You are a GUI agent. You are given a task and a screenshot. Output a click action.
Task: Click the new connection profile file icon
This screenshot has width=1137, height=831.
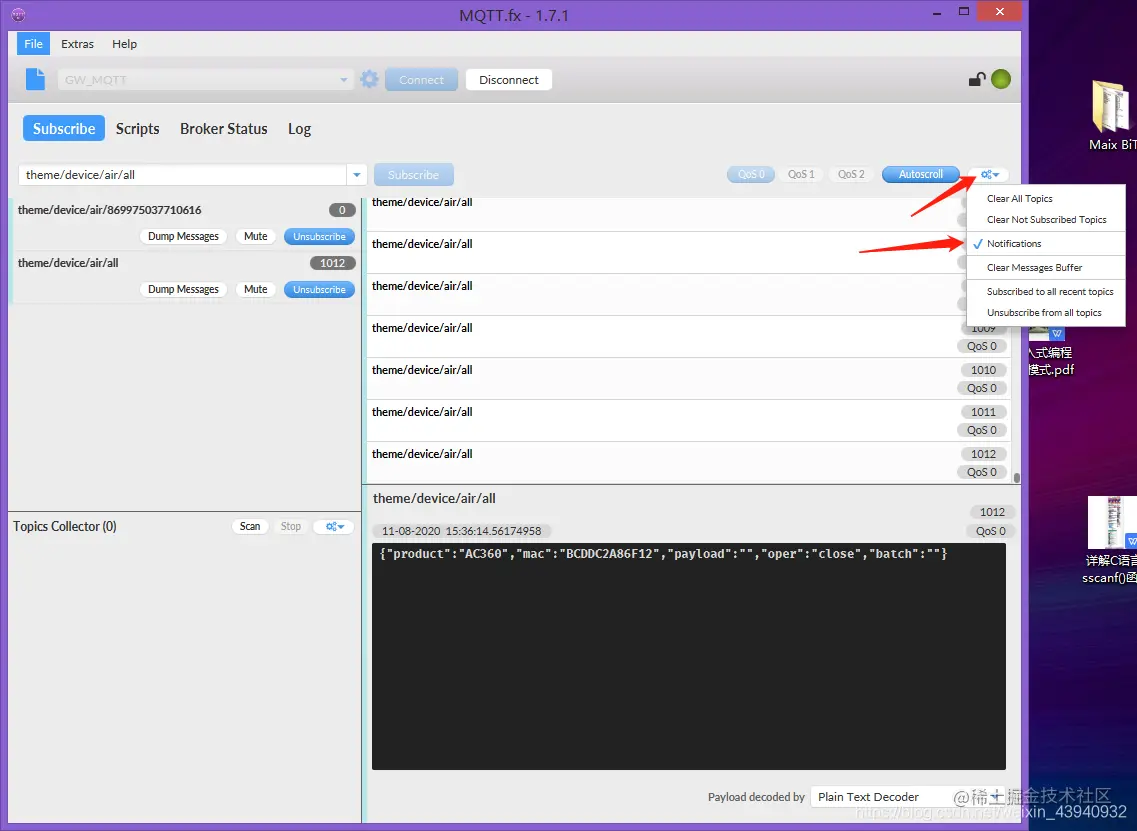tap(35, 79)
